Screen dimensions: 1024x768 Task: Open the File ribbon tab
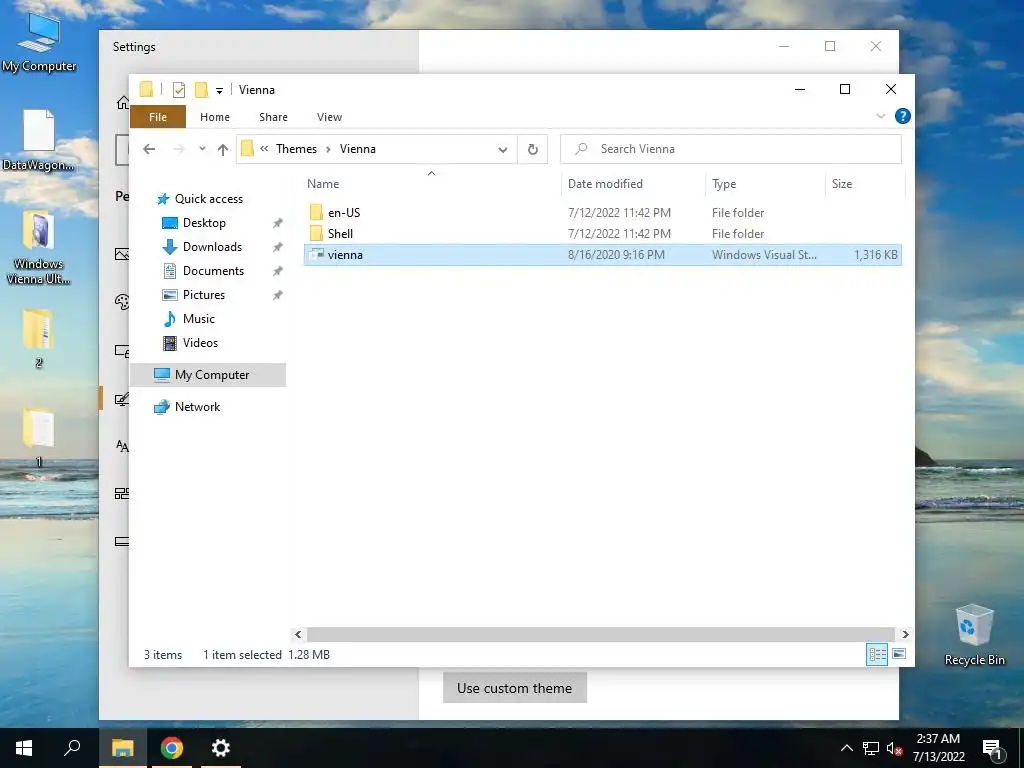pos(158,117)
